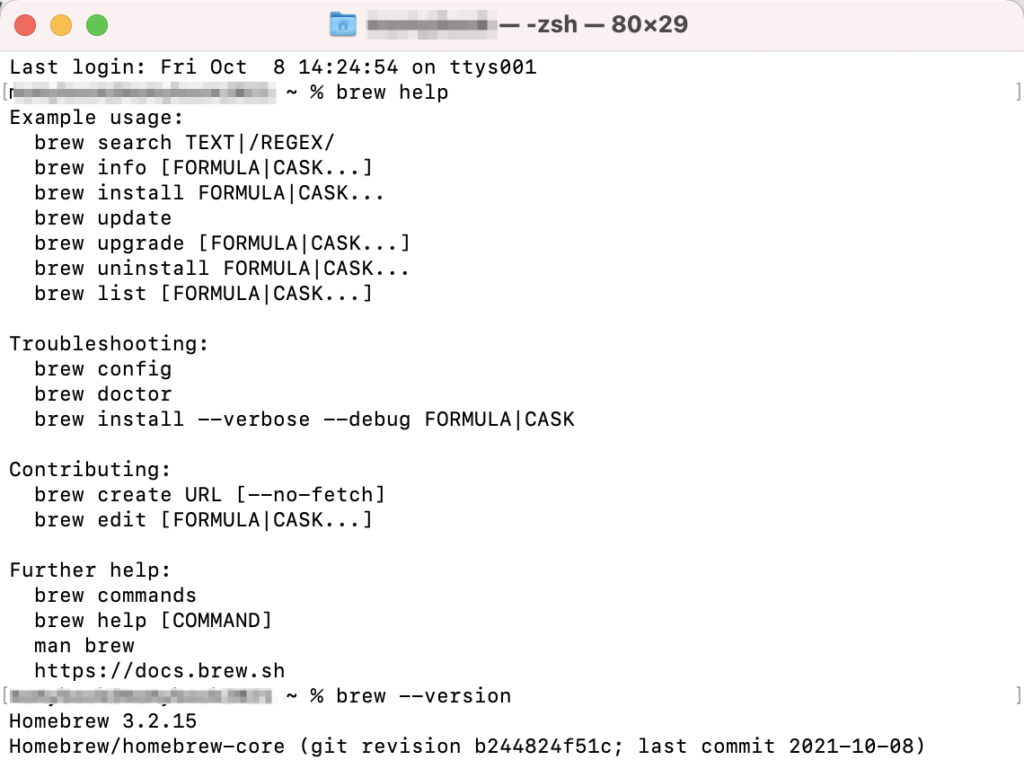Viewport: 1024px width, 760px height.
Task: Click the 'brew search TEXT|/REGEX/' line
Action: tap(184, 142)
